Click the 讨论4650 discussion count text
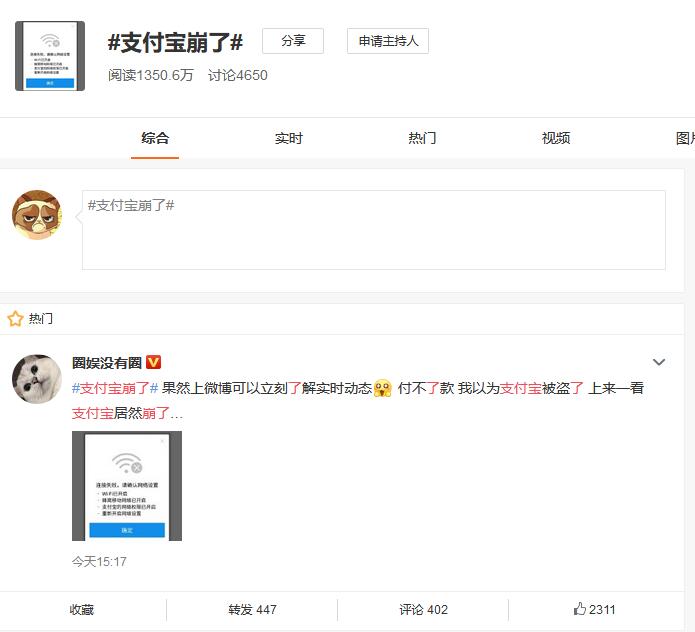 (x=238, y=75)
